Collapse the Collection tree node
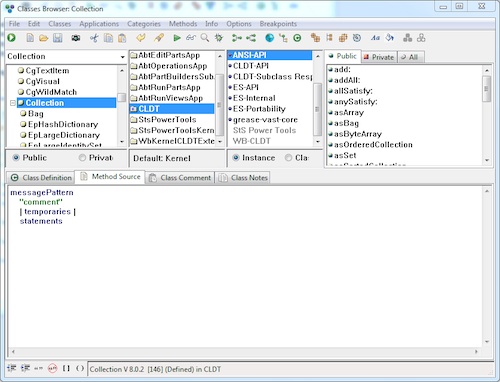Viewport: 500px width, 382px height. (x=12, y=103)
